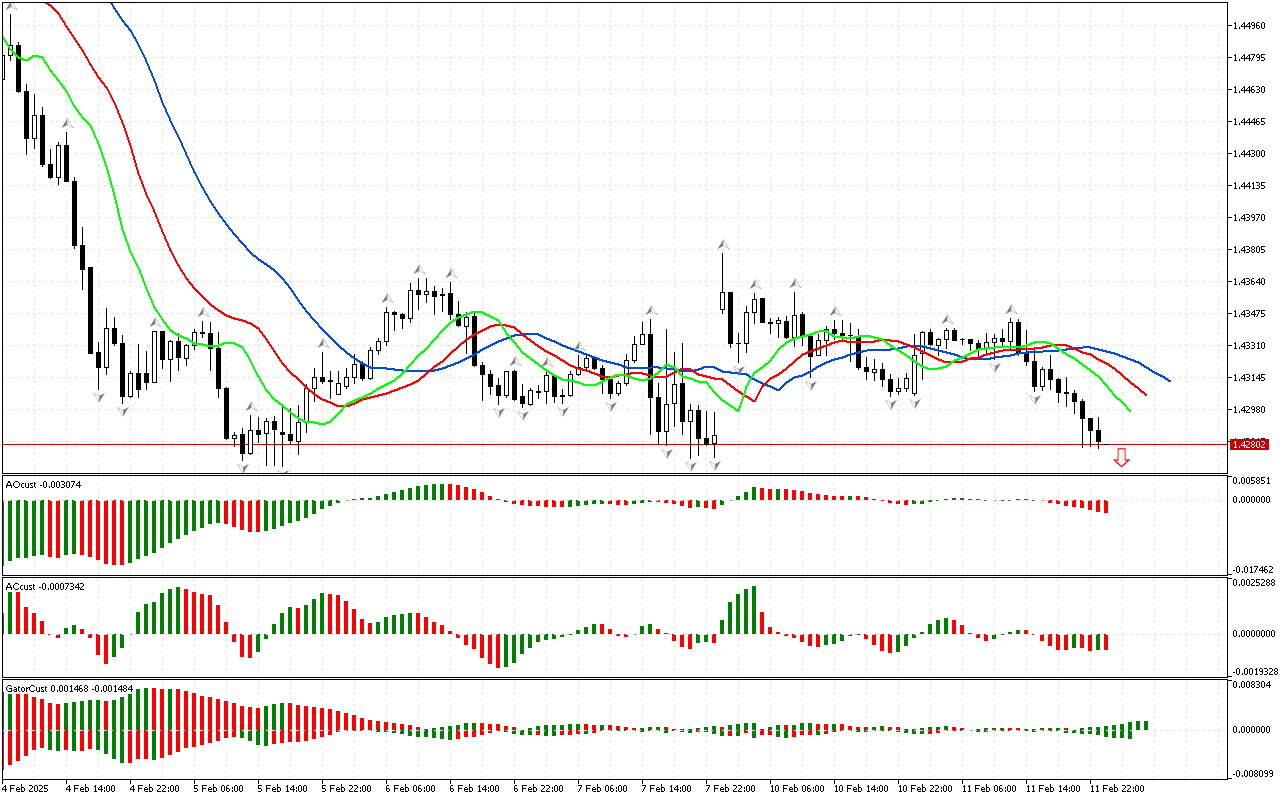Click the -0.008099 value on the GatorCust scale

pos(1254,773)
